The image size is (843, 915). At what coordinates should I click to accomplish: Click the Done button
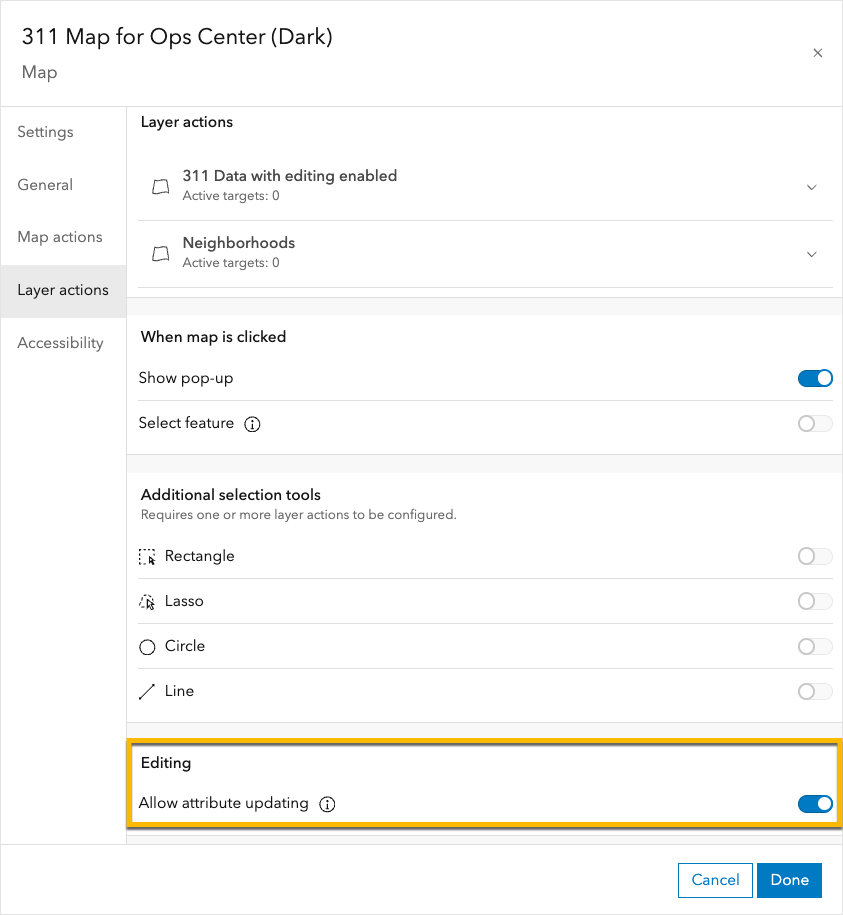[x=789, y=880]
